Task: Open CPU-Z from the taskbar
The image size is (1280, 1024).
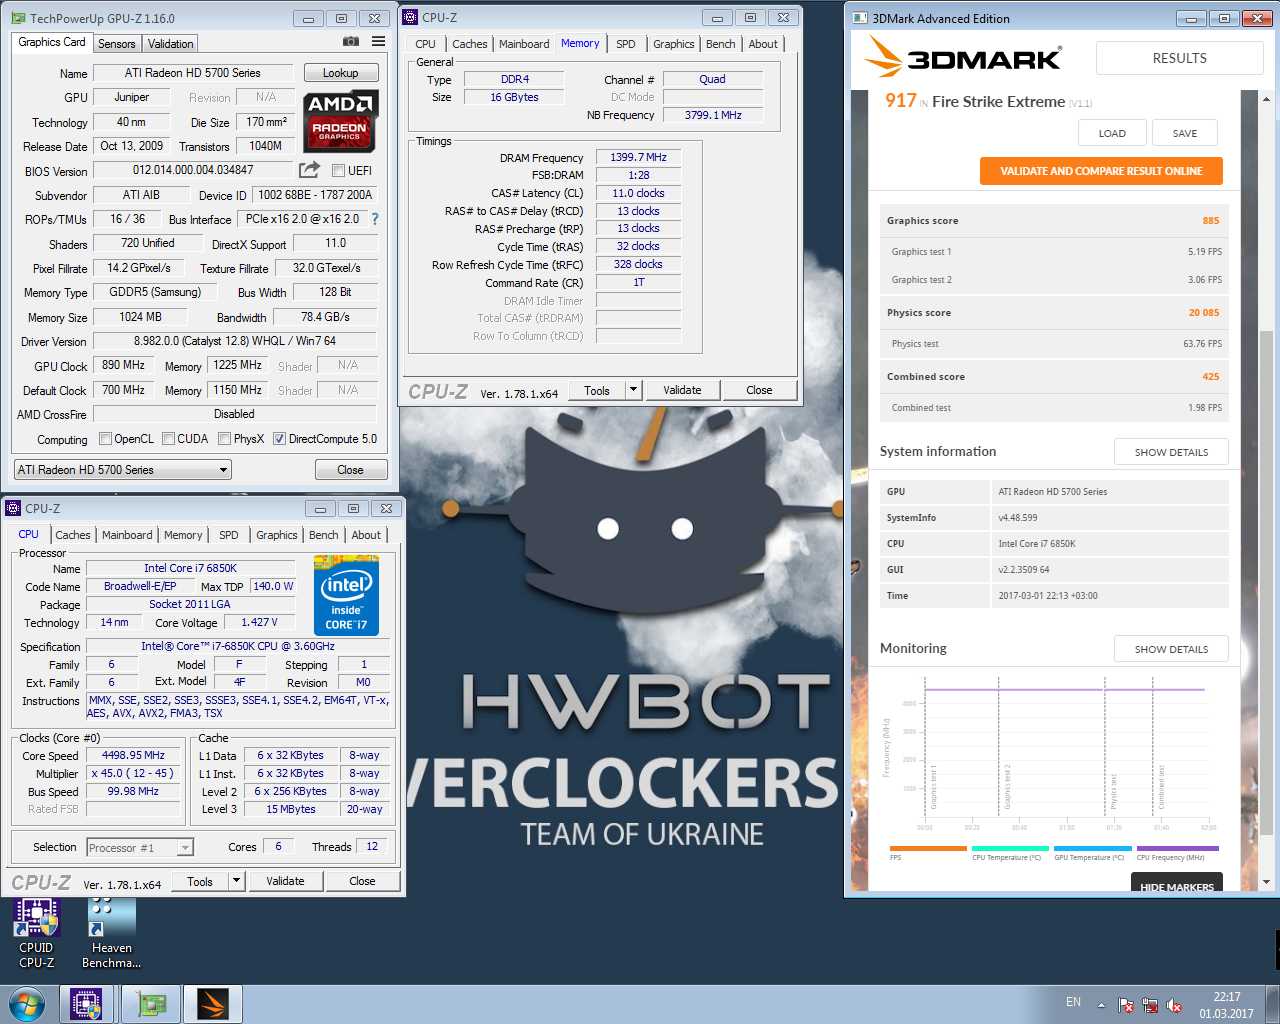Action: pyautogui.click(x=87, y=1004)
